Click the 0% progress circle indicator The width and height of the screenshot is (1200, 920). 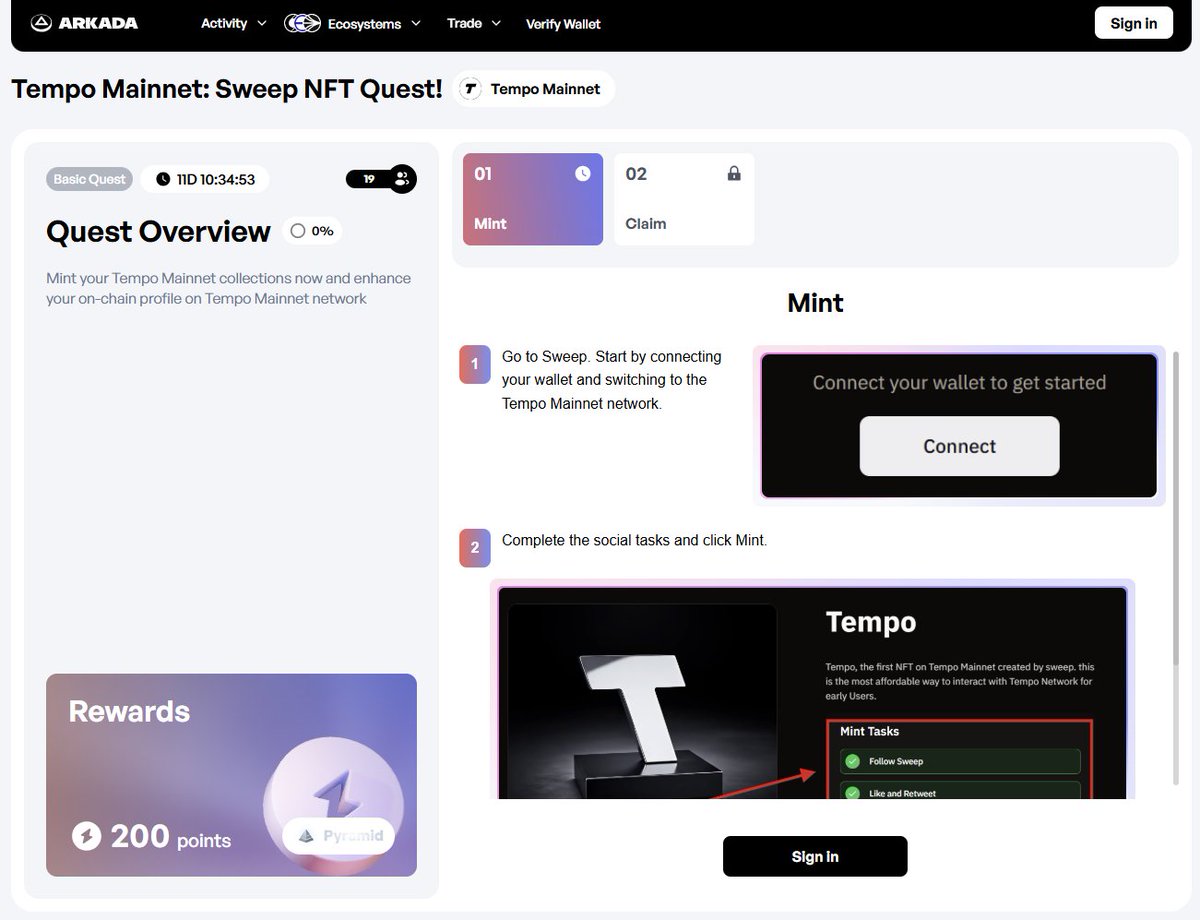(297, 231)
